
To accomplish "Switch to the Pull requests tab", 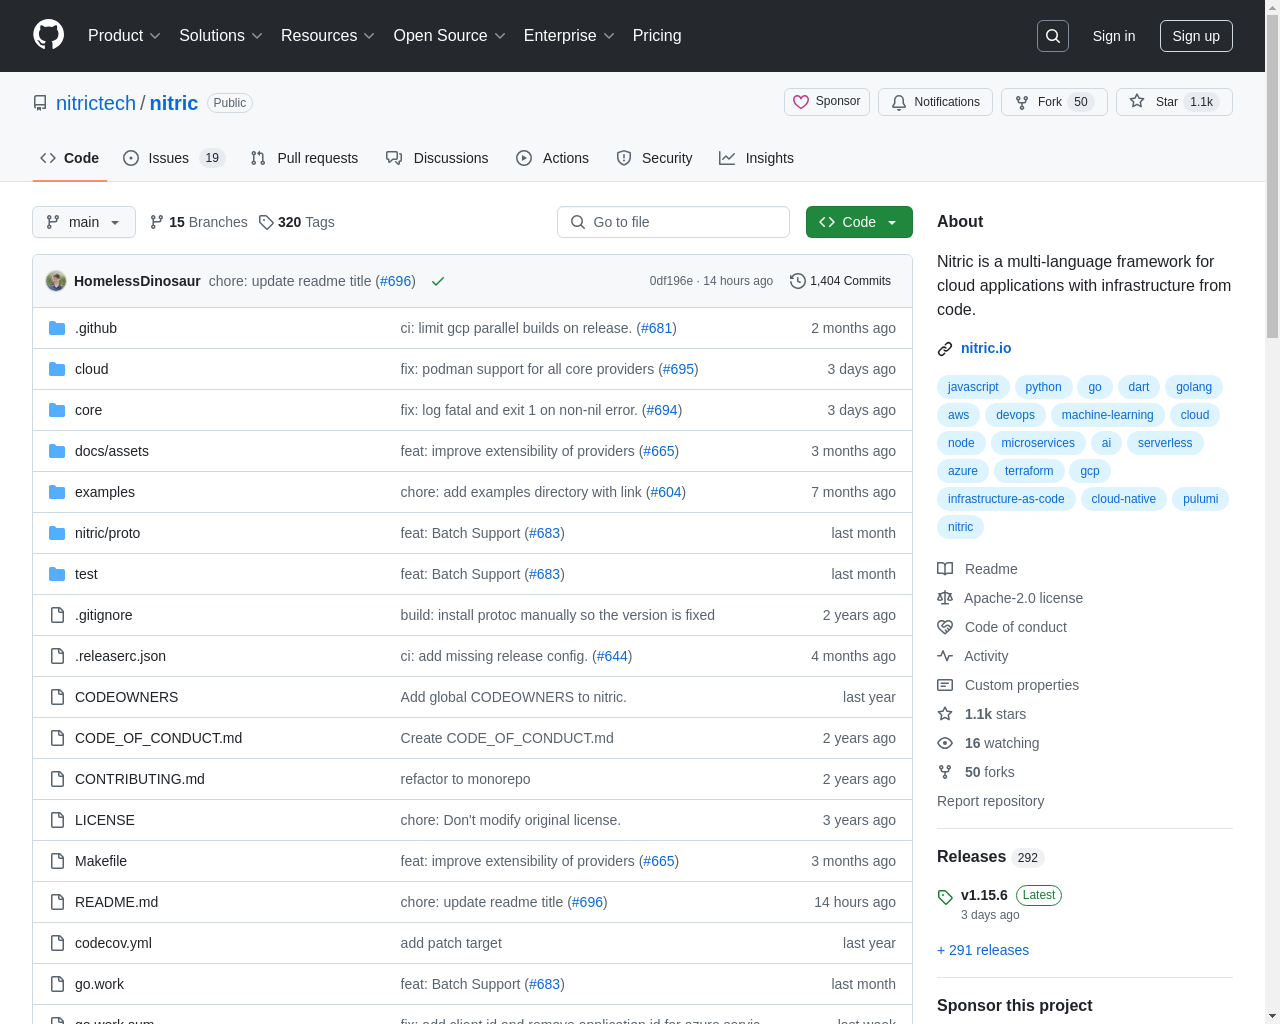I will 304,158.
